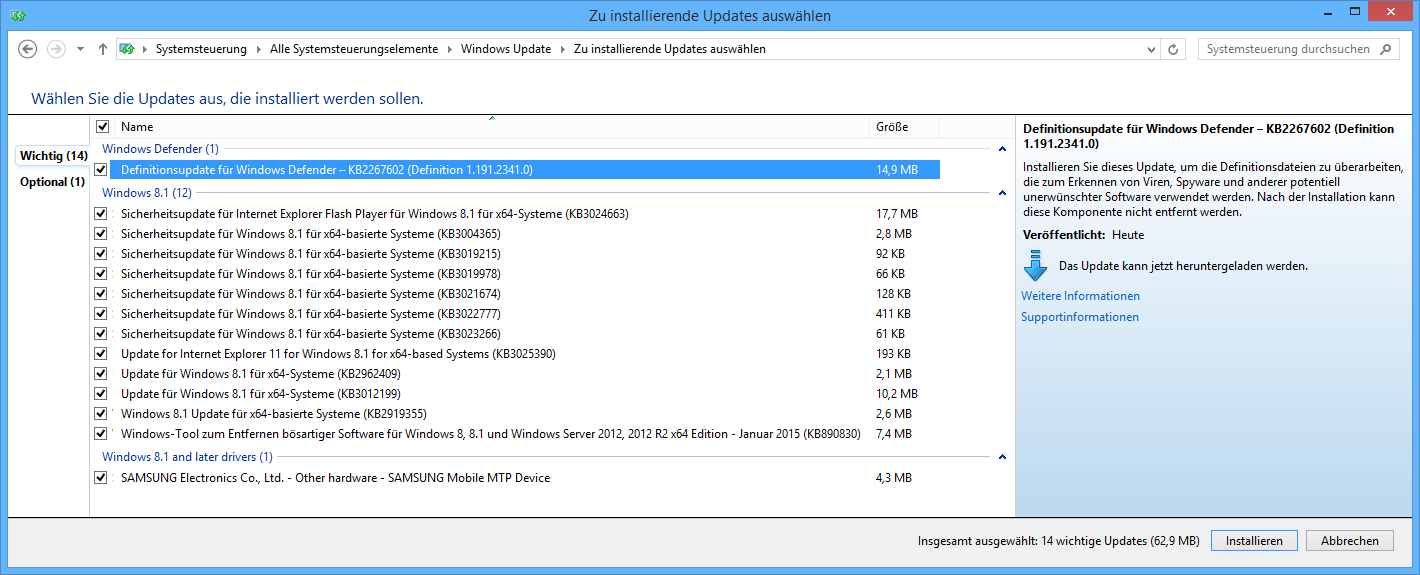Click Alle Systemsteuerungselemente breadcrumb
The width and height of the screenshot is (1420, 575).
pyautogui.click(x=354, y=49)
